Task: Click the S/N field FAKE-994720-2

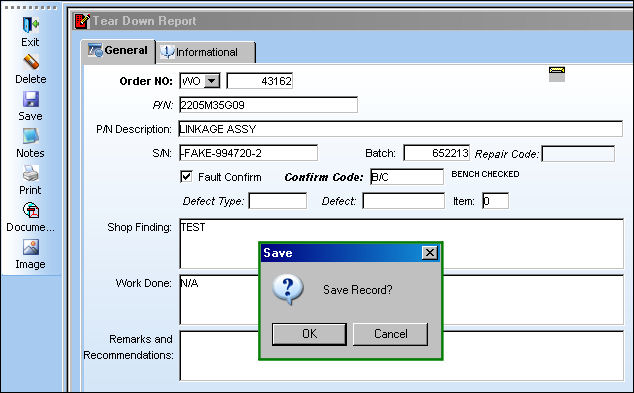Action: (249, 153)
